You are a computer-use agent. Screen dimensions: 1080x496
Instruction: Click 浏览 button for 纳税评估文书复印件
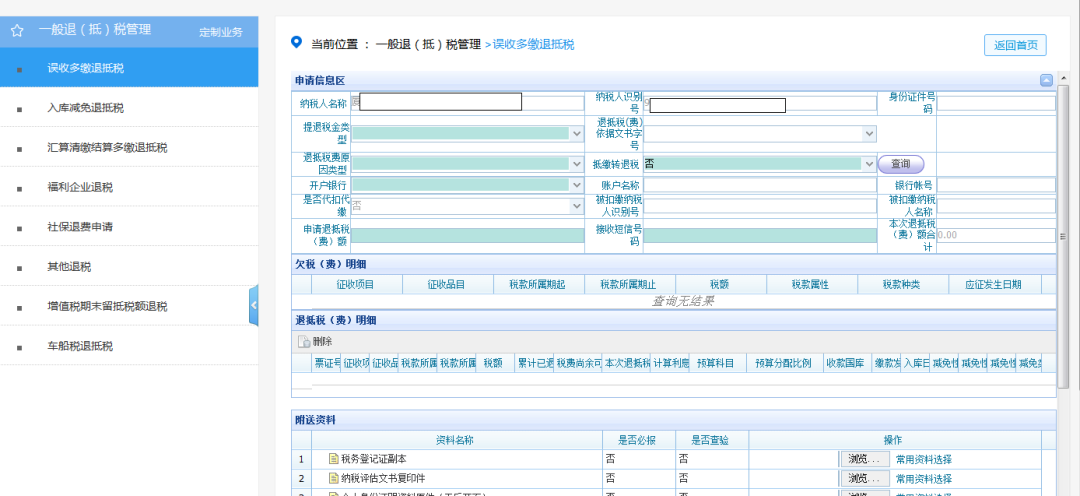coord(864,478)
